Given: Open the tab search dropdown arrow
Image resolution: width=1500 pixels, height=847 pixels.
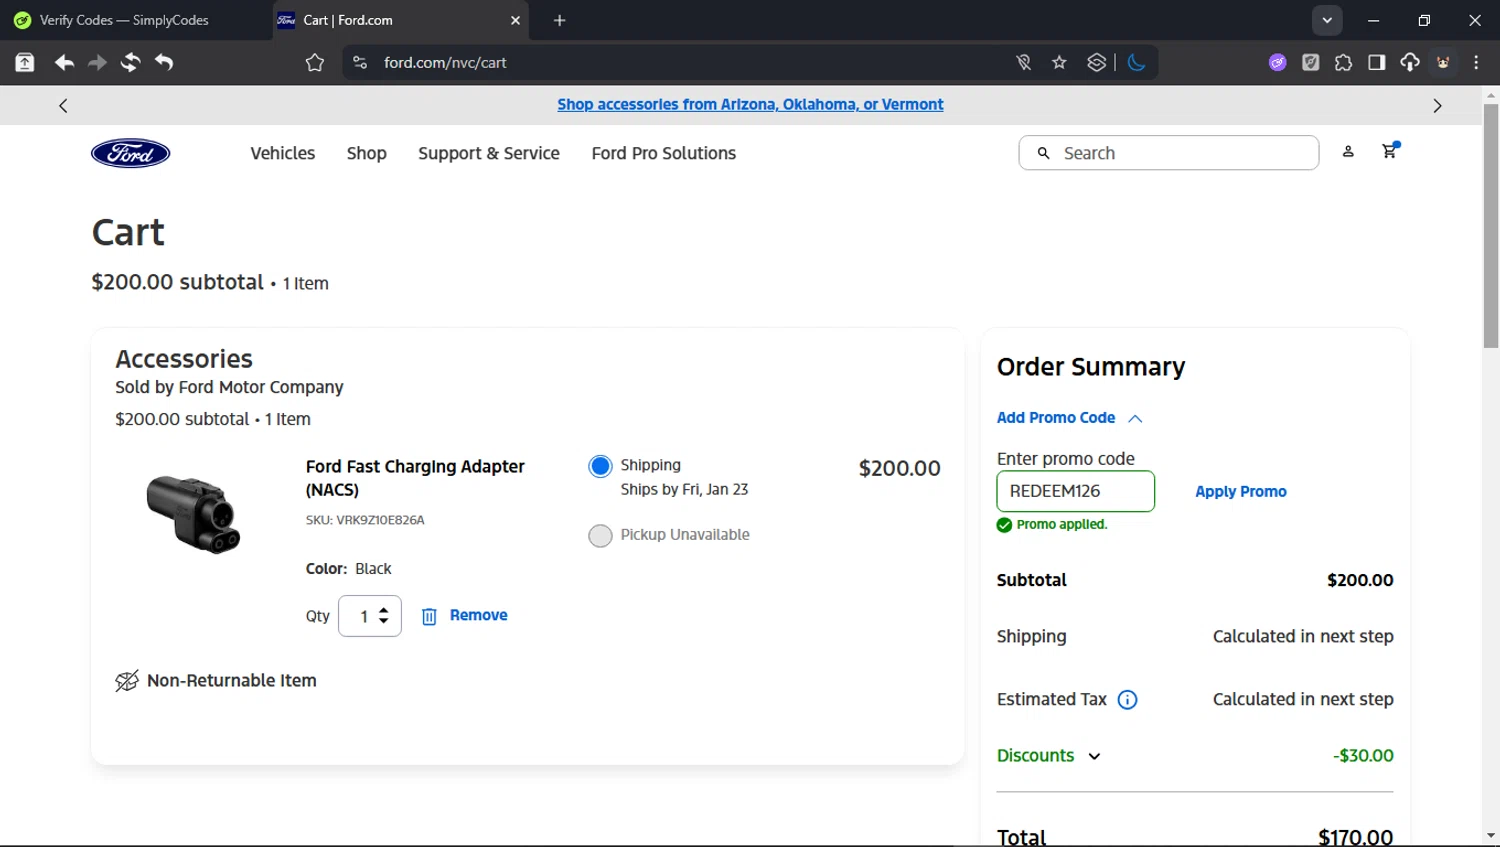Looking at the screenshot, I should (1327, 20).
